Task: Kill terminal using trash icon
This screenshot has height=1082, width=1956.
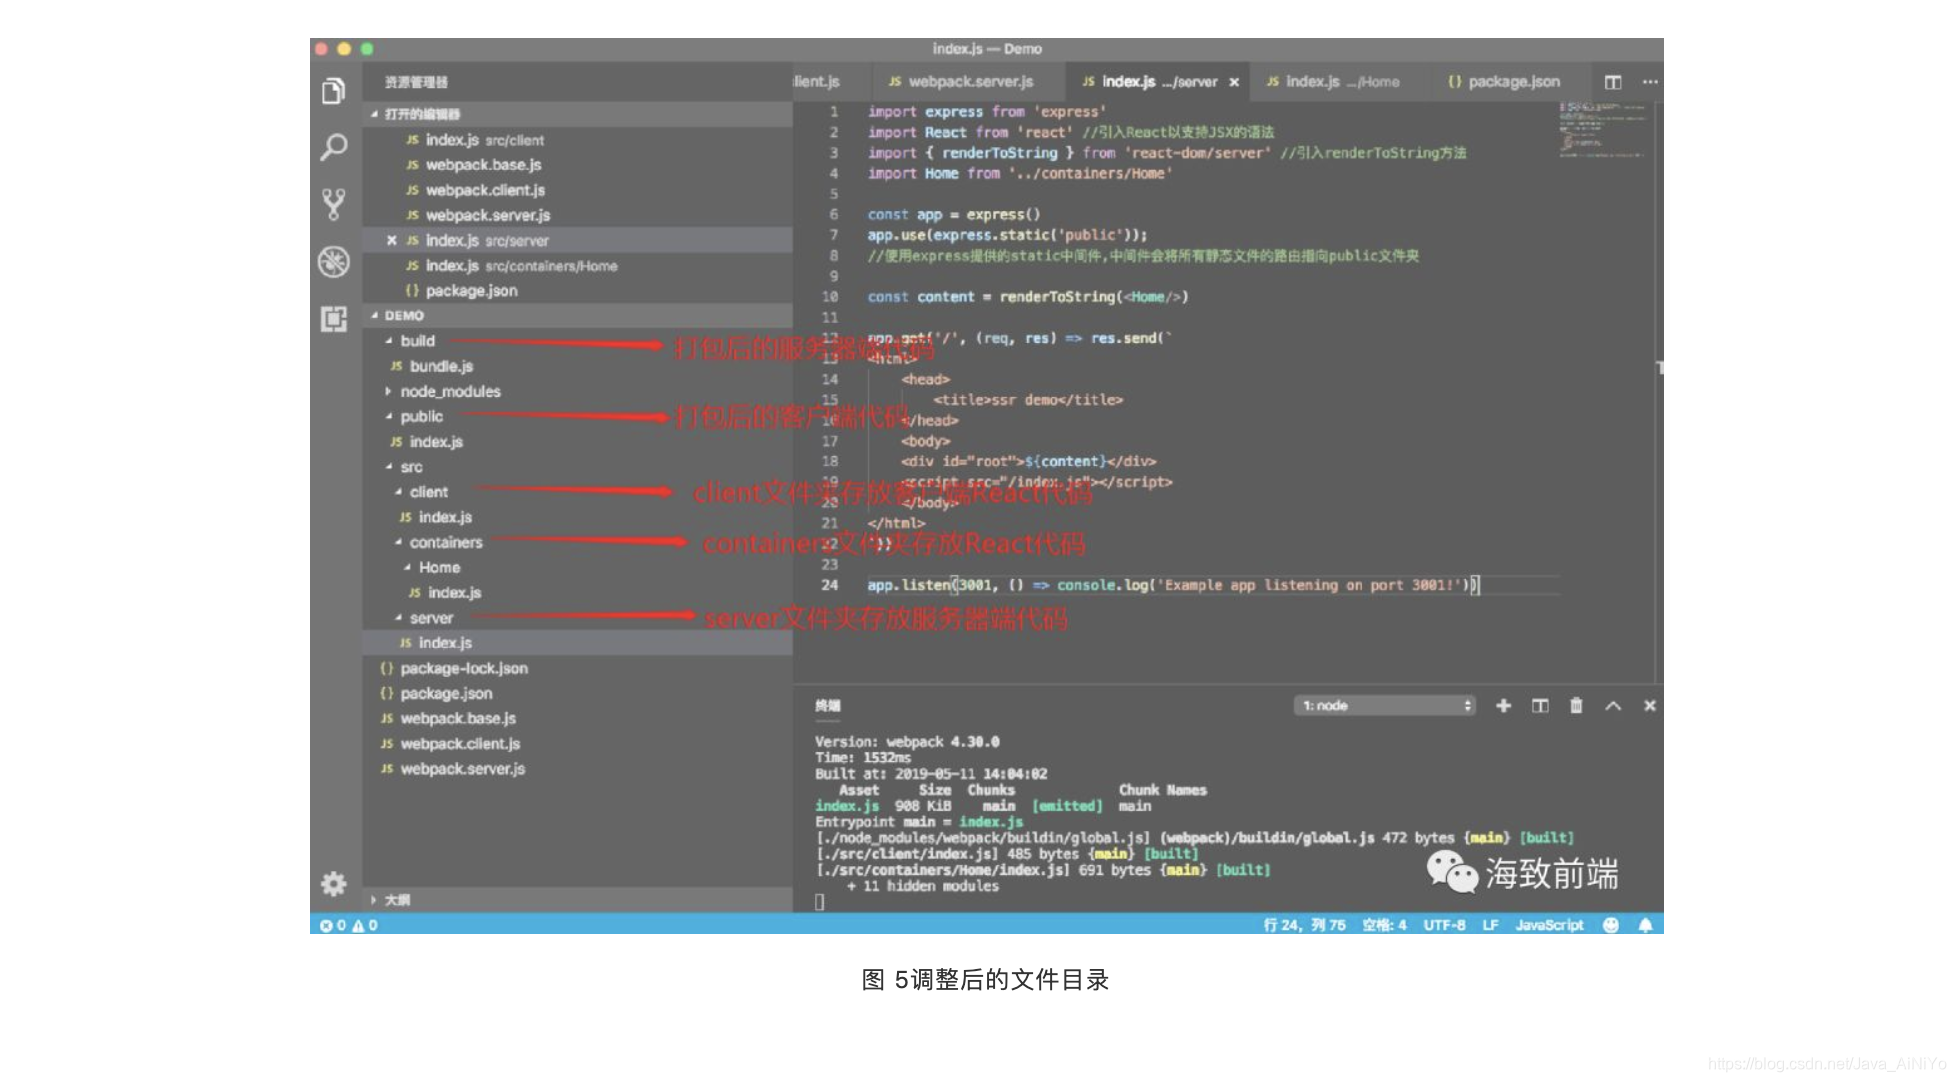Action: coord(1576,706)
